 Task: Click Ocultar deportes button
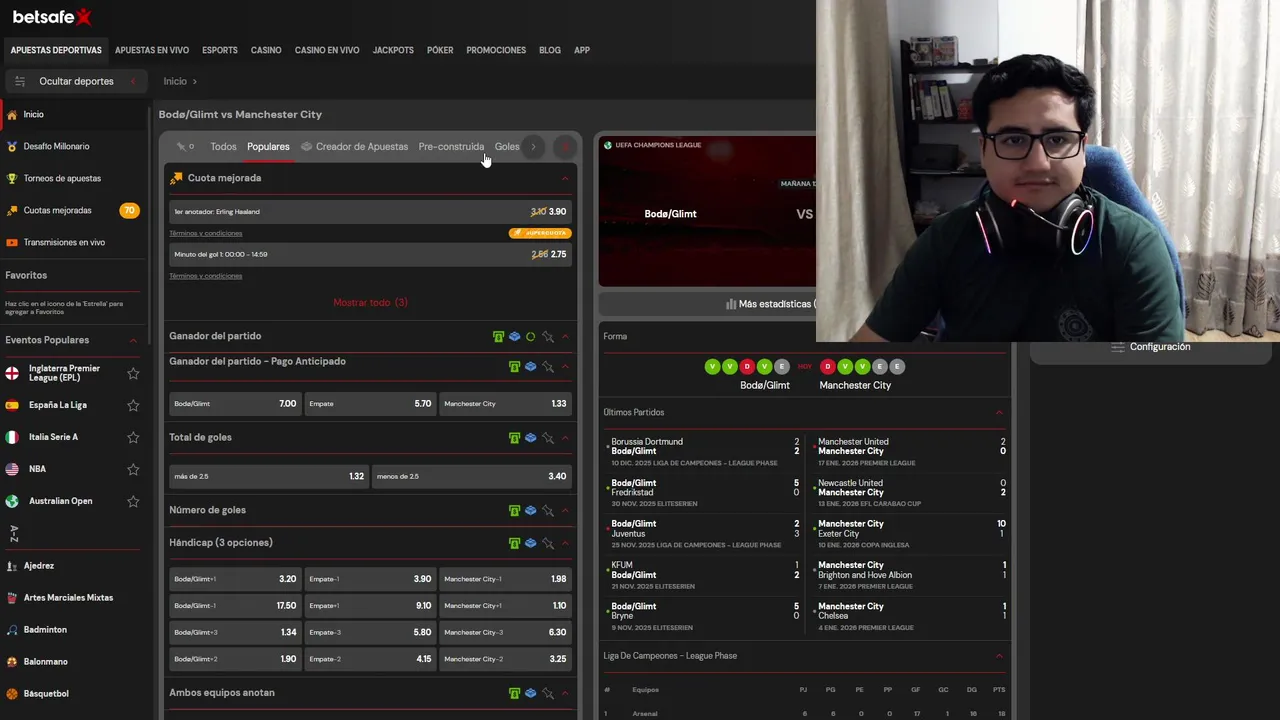tap(76, 82)
